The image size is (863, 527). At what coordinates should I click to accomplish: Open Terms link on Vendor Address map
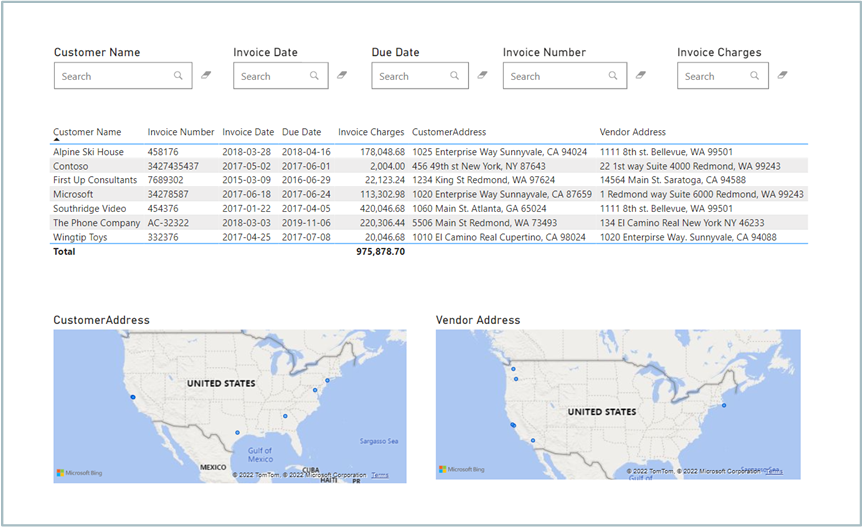pos(774,471)
